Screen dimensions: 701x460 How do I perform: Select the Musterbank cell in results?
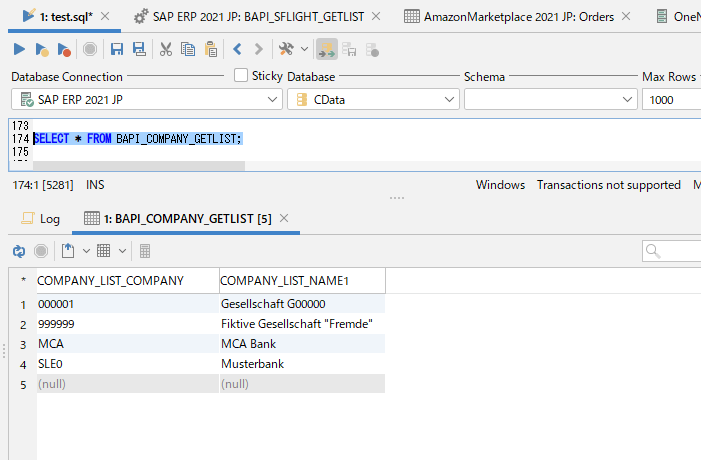(252, 364)
